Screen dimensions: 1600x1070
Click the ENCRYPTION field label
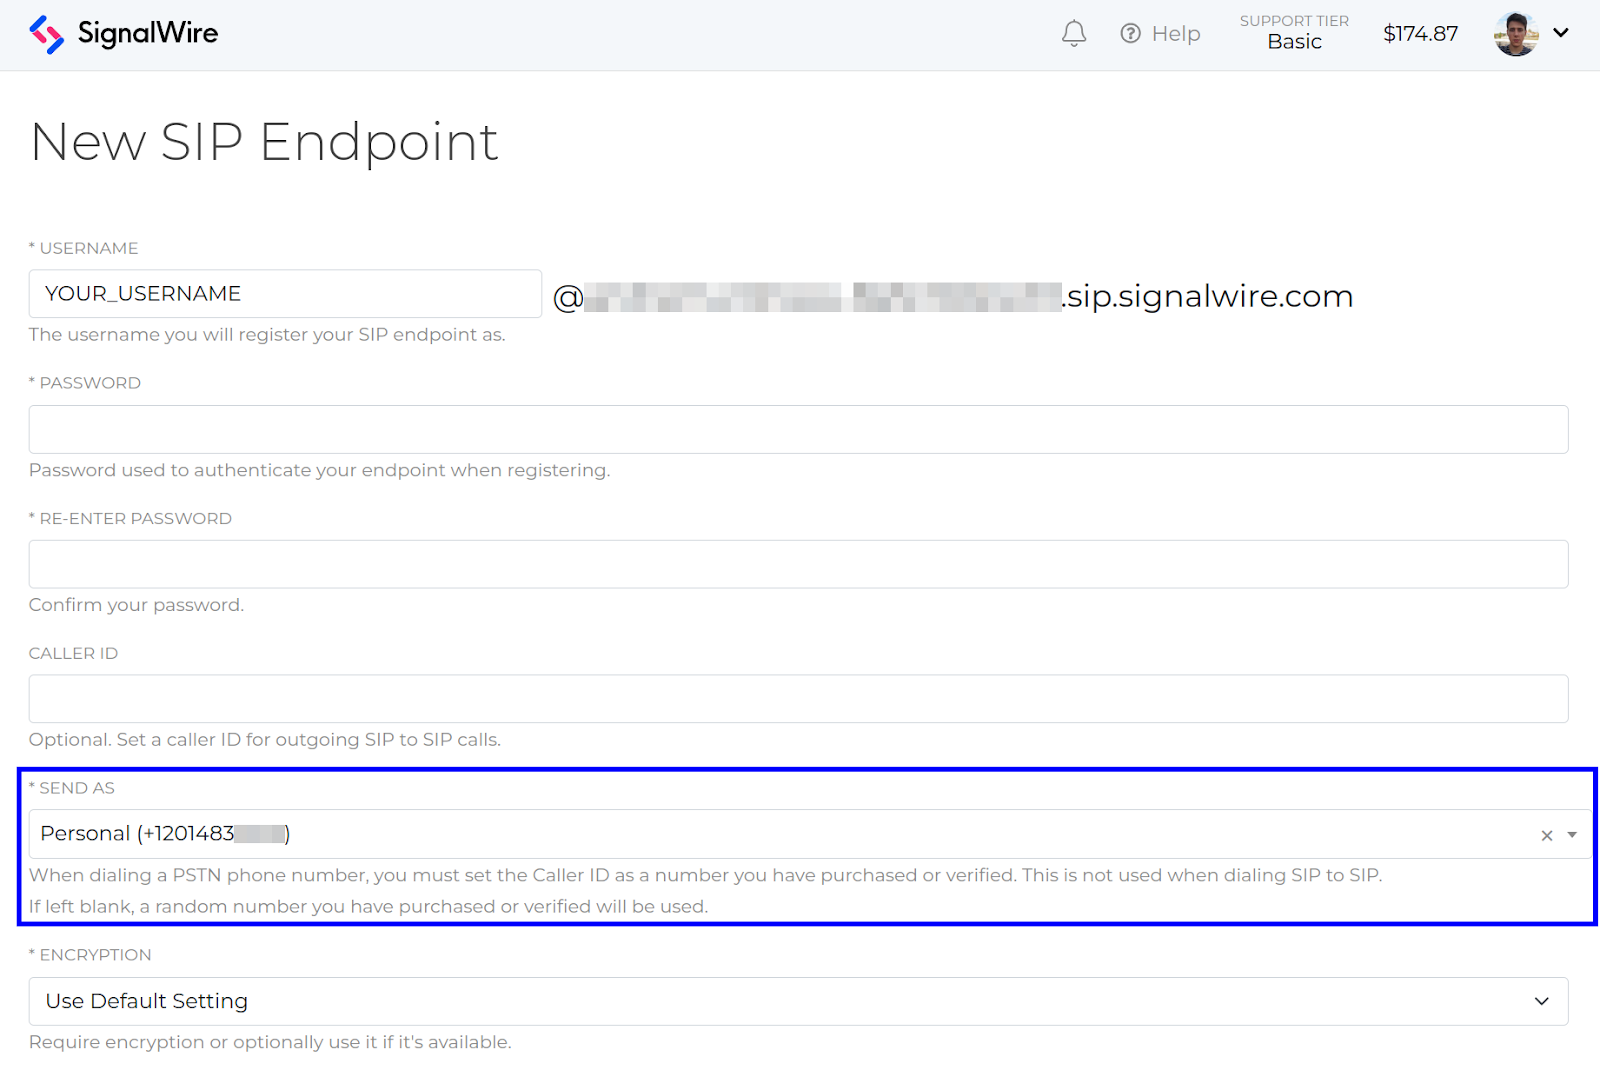point(90,955)
